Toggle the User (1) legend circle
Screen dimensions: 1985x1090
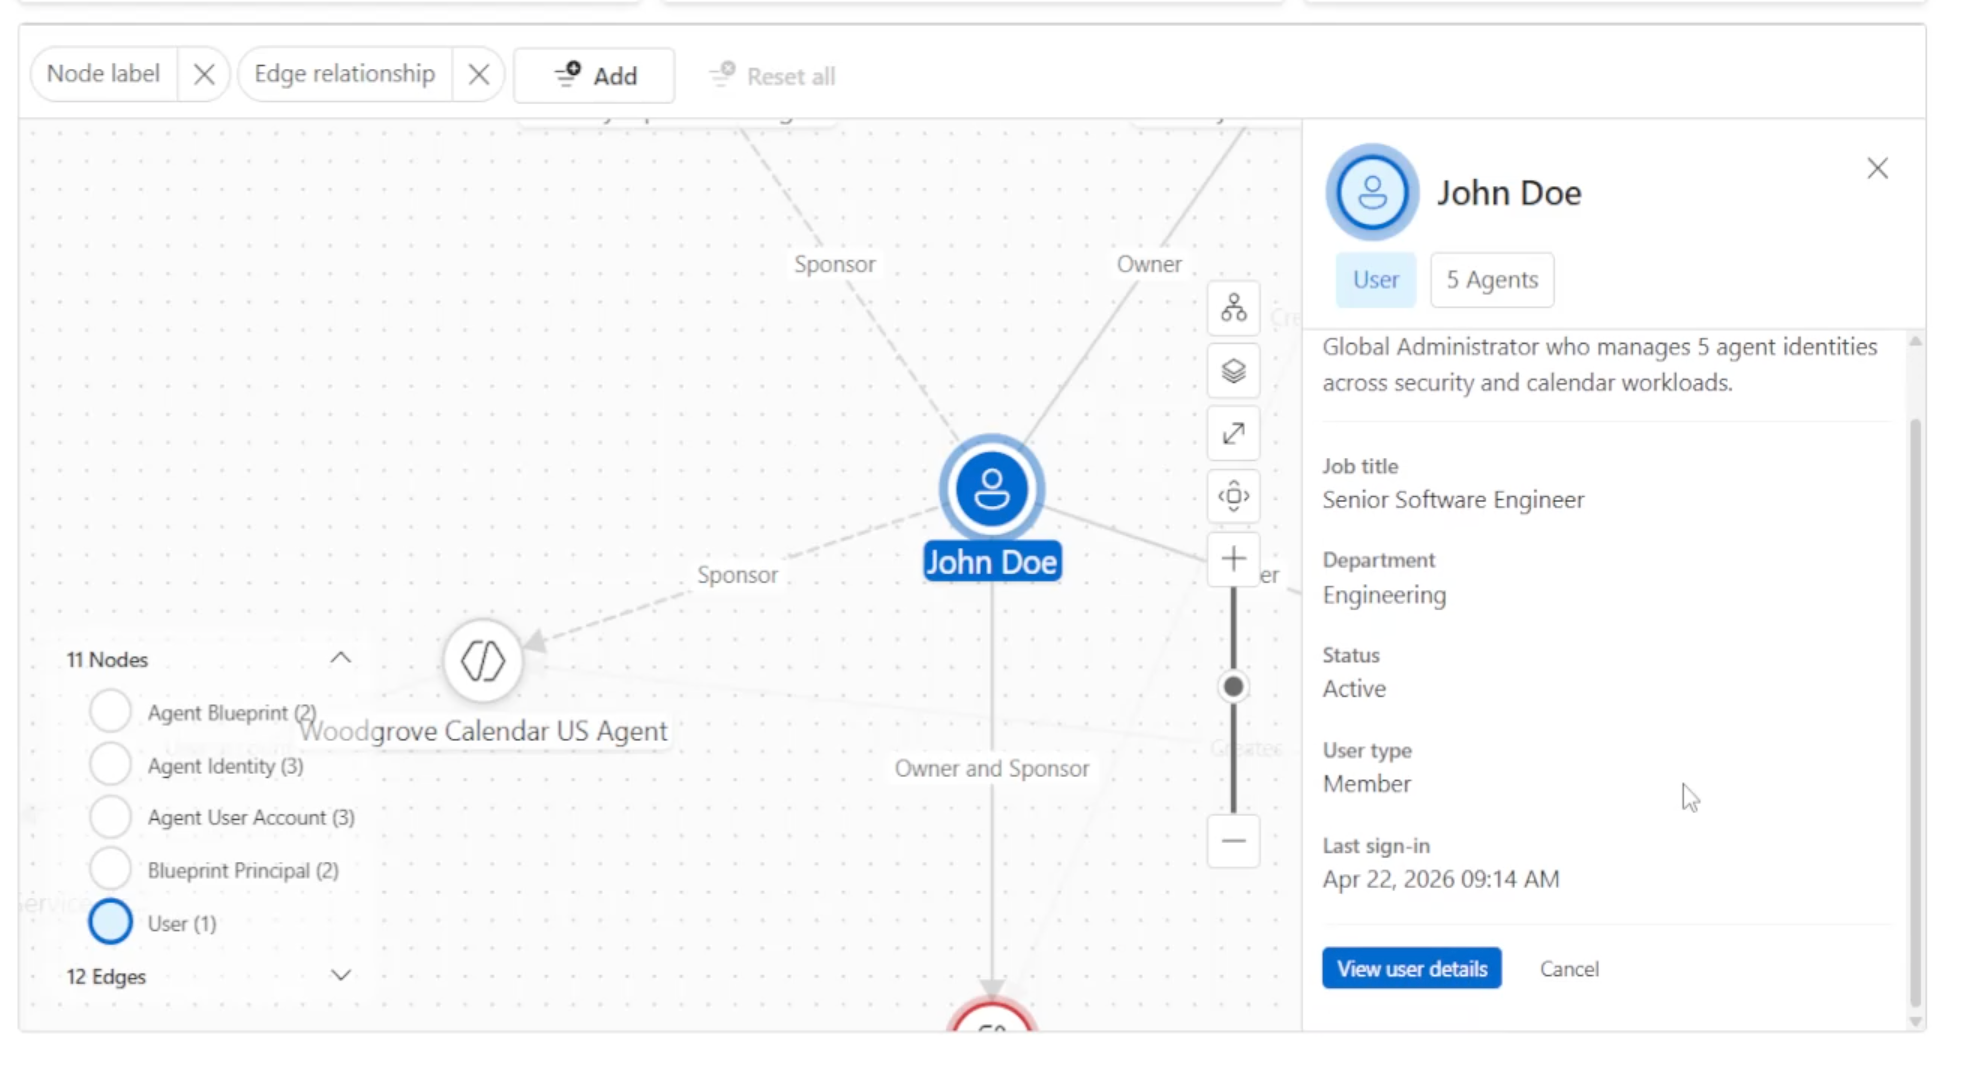110,922
